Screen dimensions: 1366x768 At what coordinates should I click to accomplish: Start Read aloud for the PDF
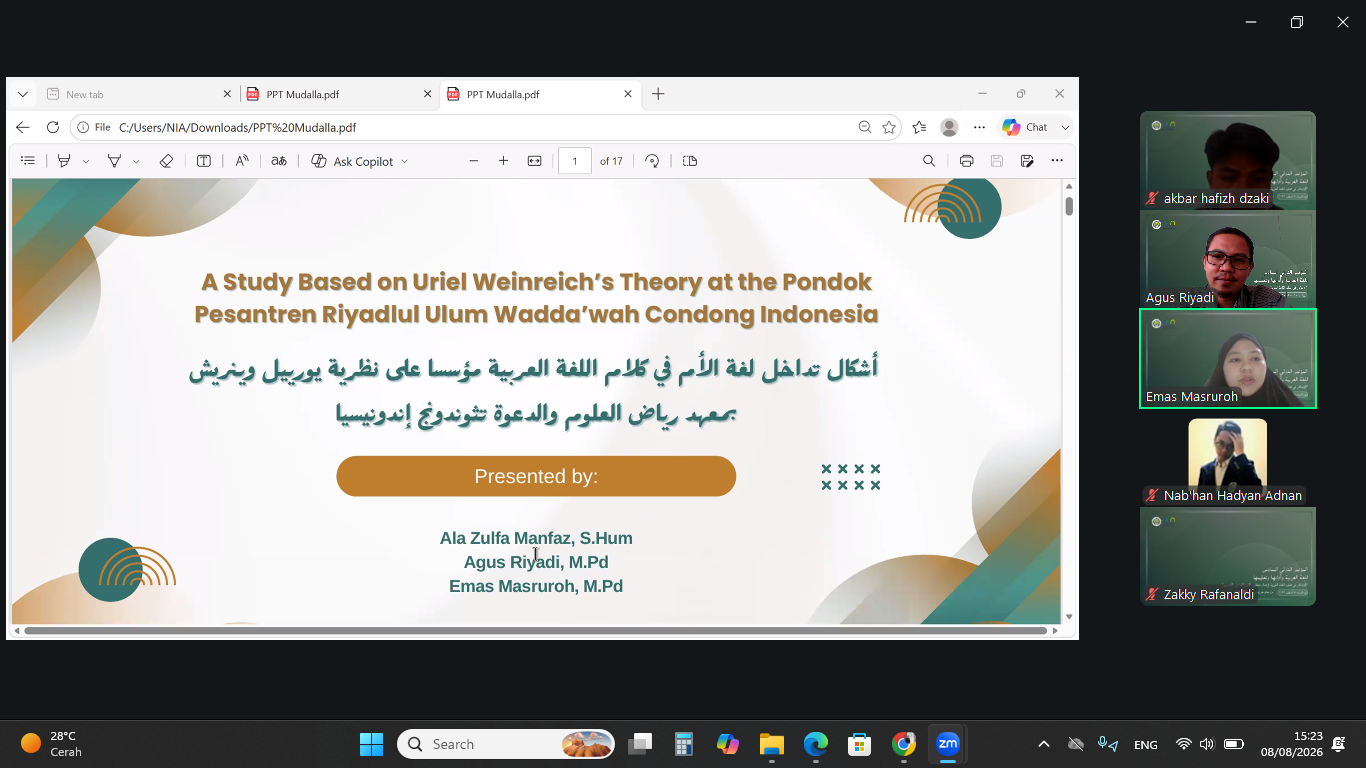242,161
